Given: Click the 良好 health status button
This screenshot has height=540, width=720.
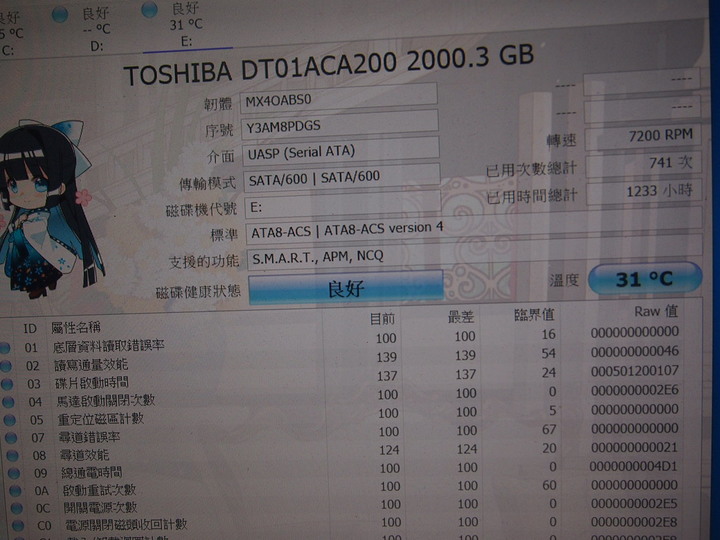Looking at the screenshot, I should [x=346, y=288].
